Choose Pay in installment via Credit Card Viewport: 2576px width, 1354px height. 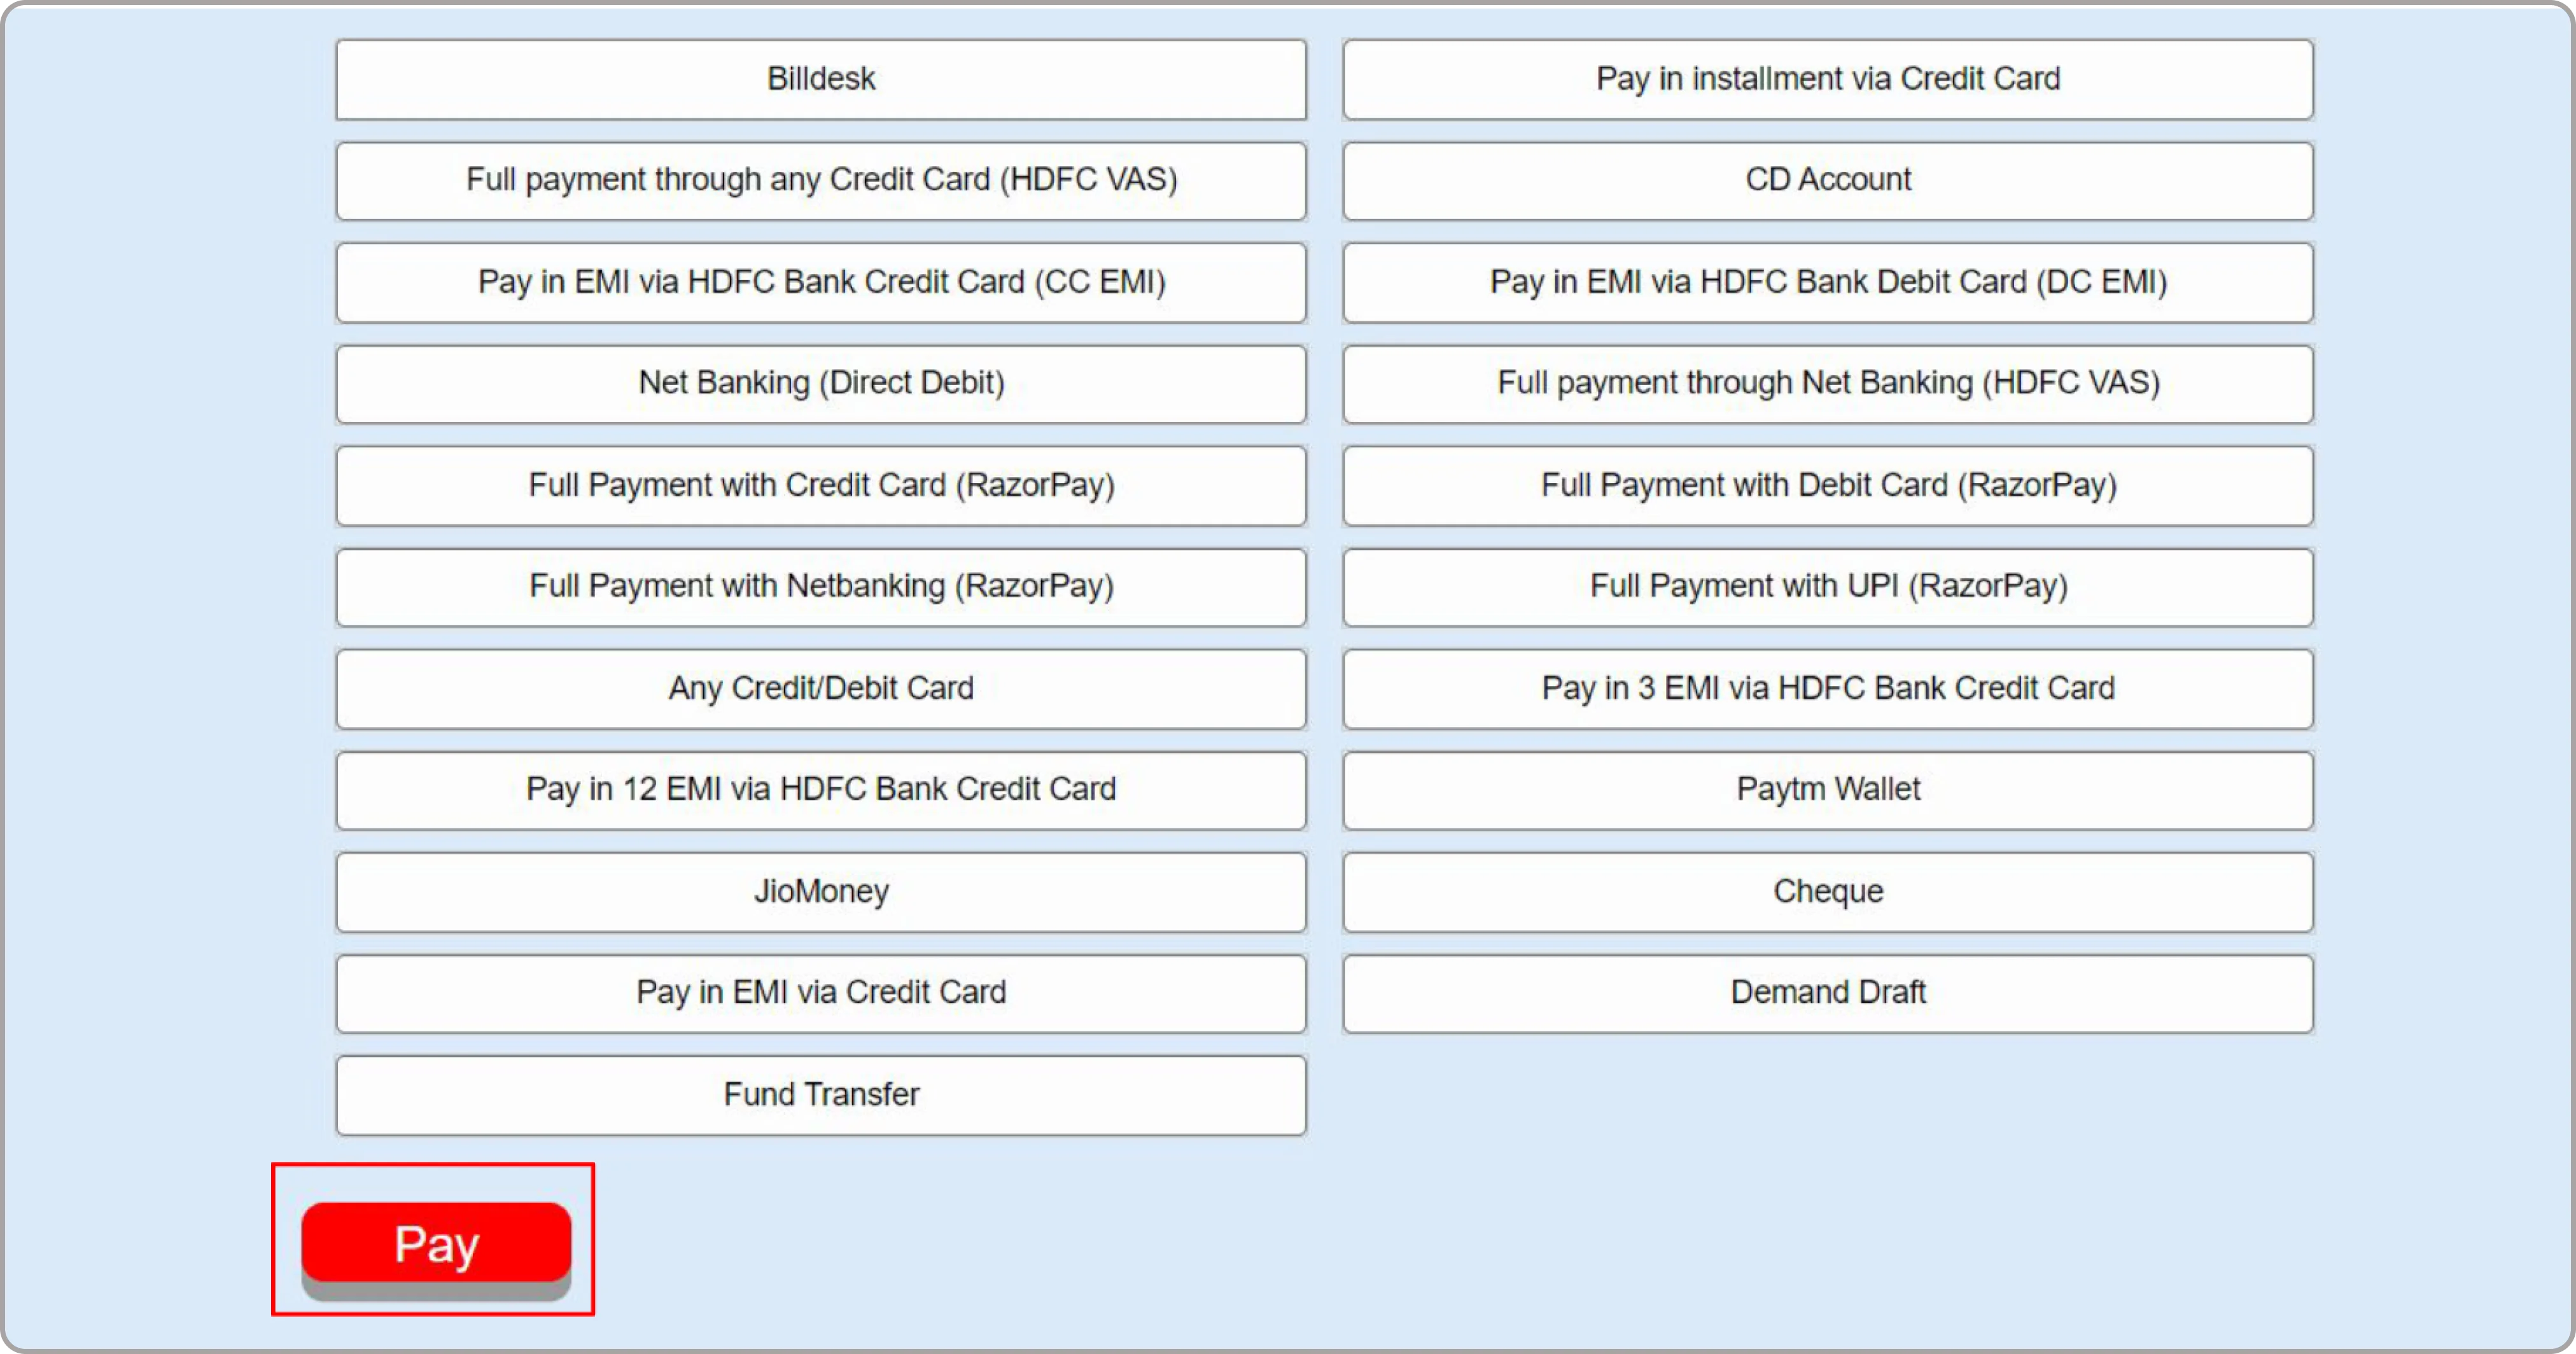[1828, 79]
